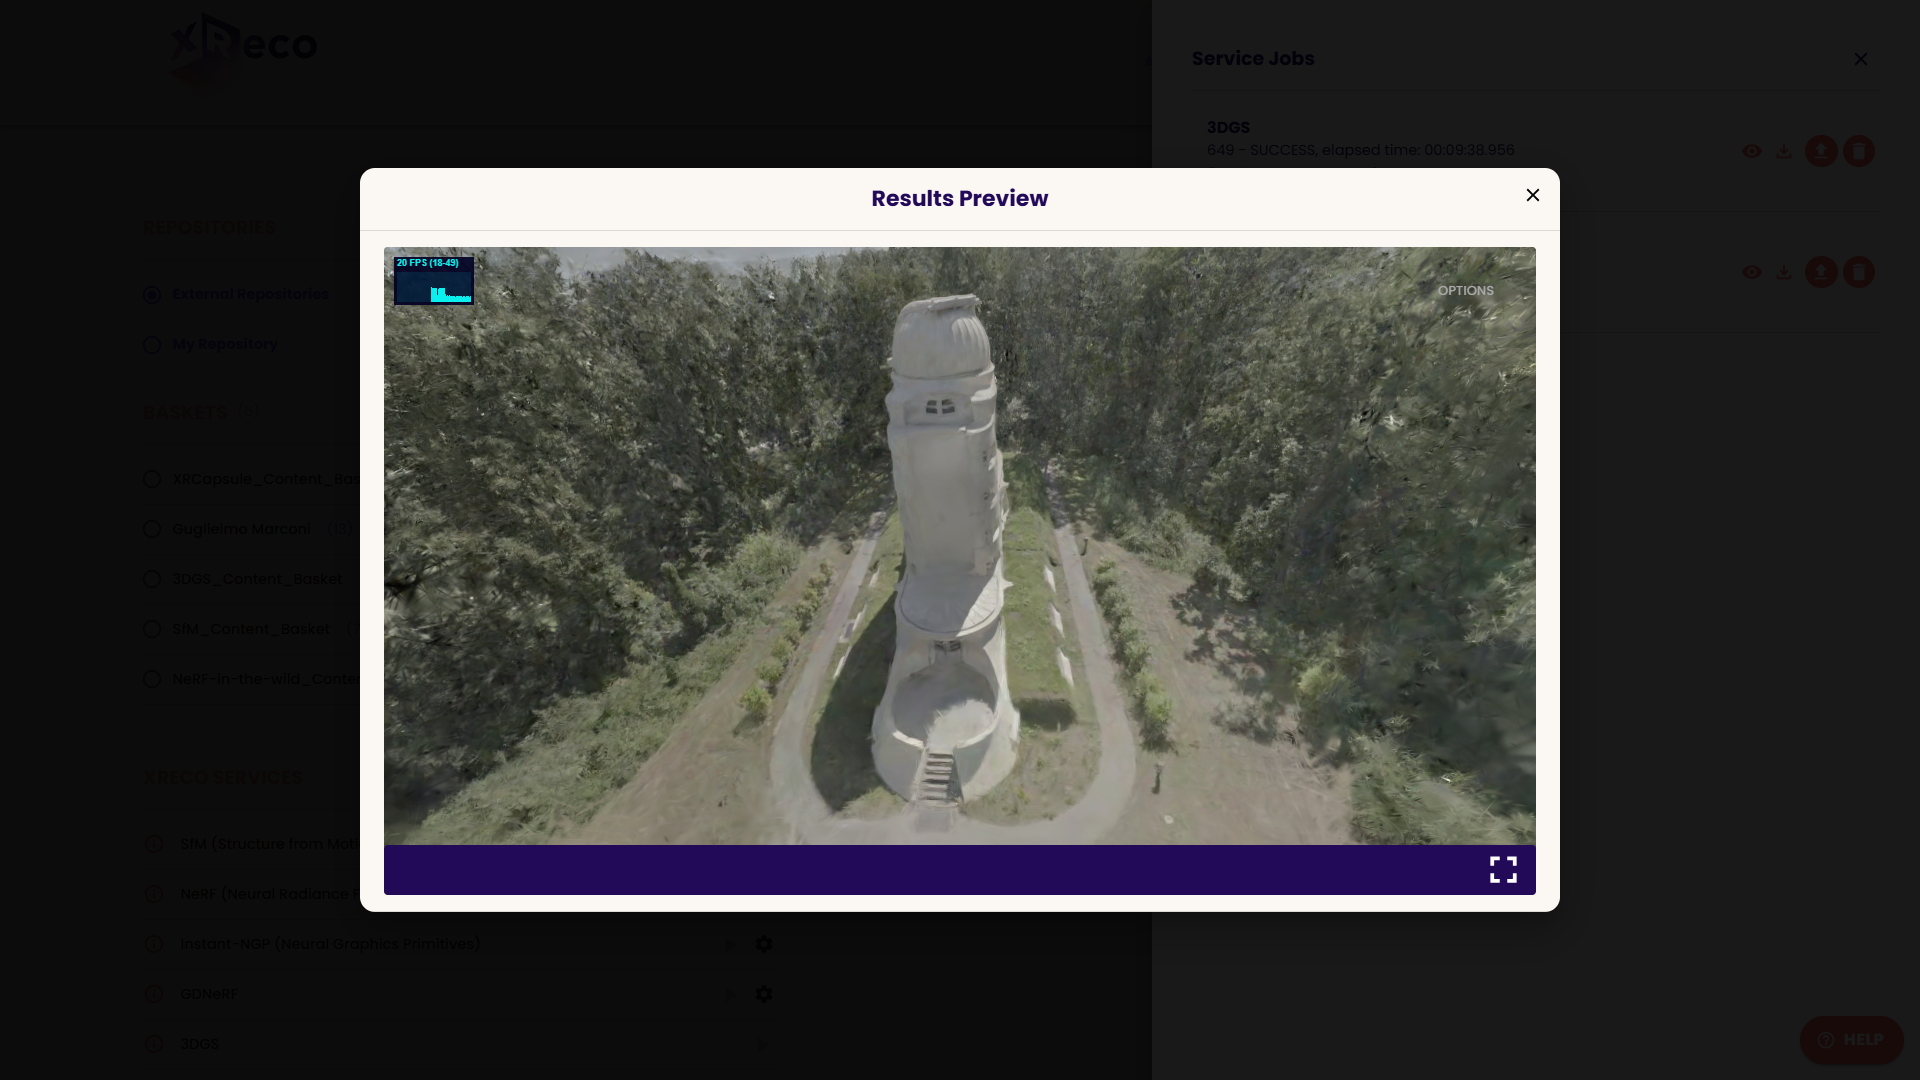Run the GDNeRF service play arrow
Image resolution: width=1920 pixels, height=1080 pixels.
pyautogui.click(x=731, y=994)
